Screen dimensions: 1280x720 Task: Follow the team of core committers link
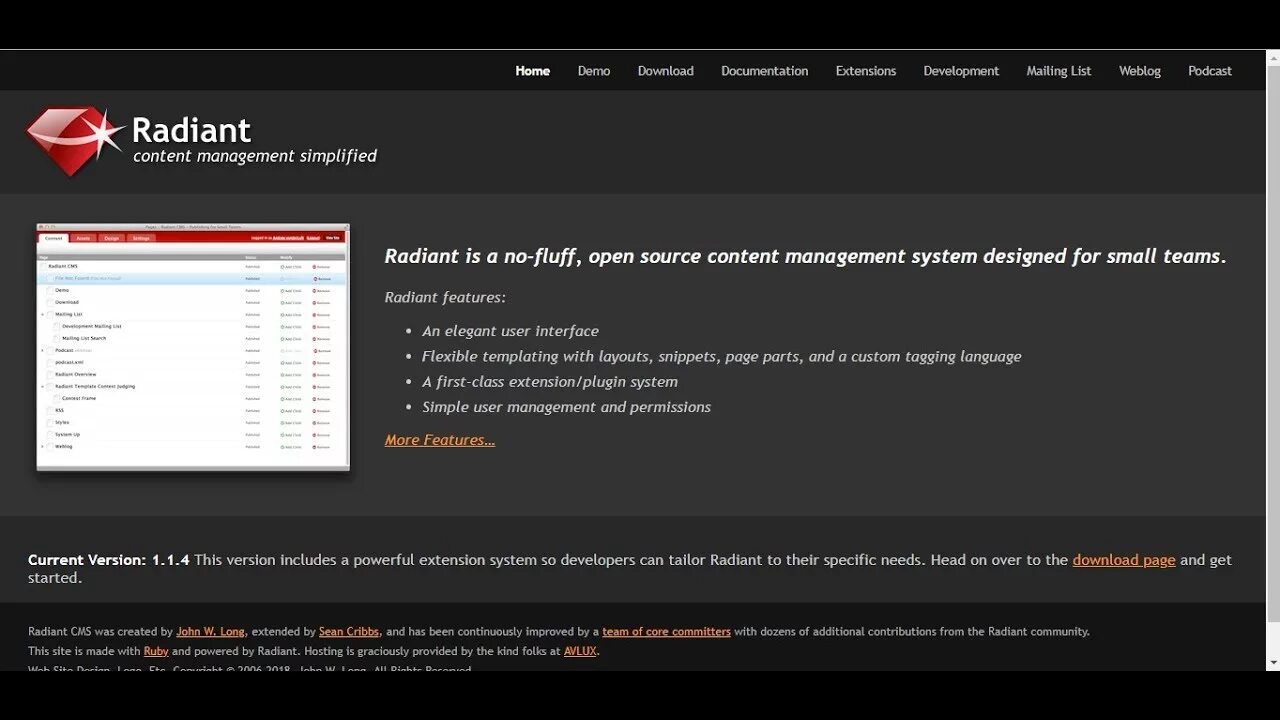click(x=666, y=632)
